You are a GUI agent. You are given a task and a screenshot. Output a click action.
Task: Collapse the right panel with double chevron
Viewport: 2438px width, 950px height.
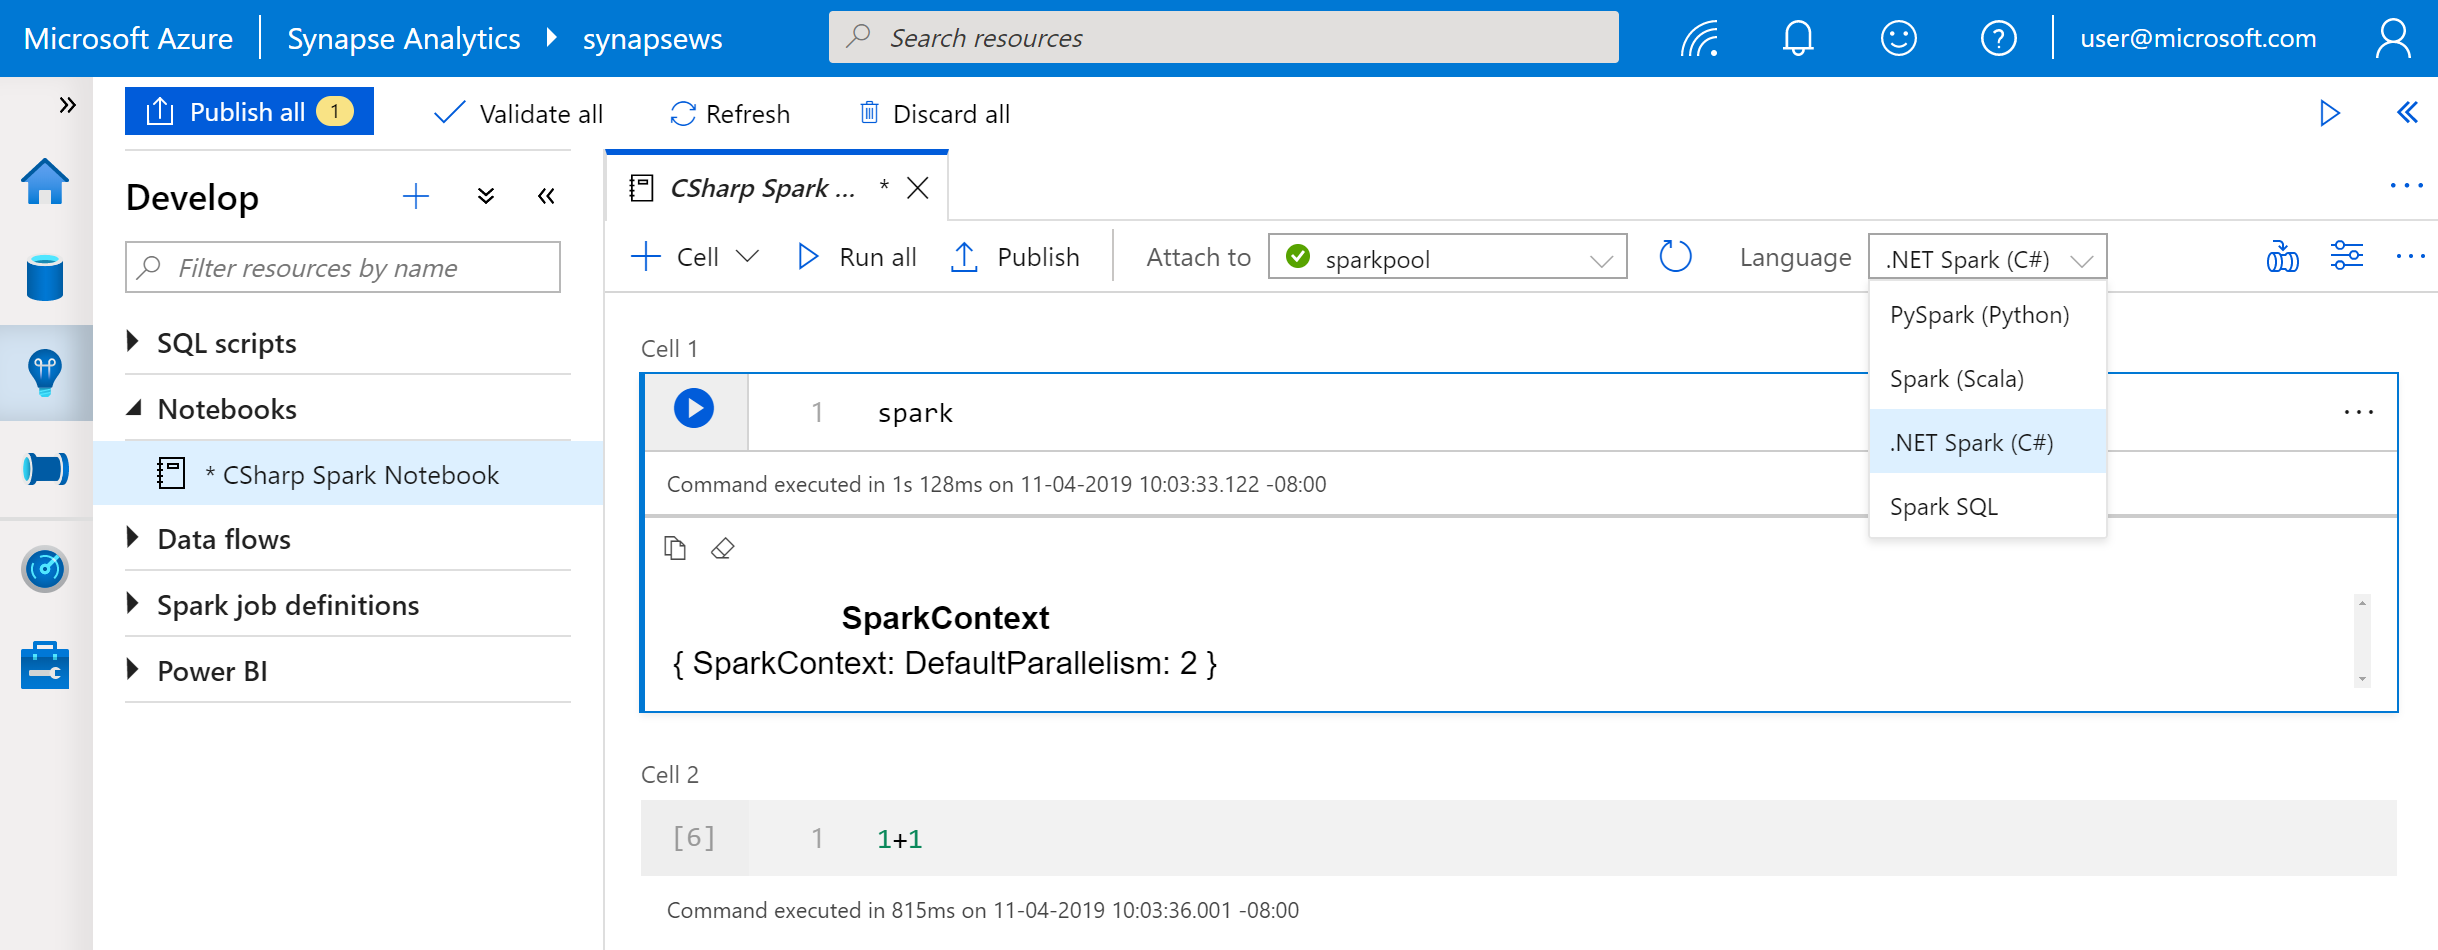click(2407, 112)
